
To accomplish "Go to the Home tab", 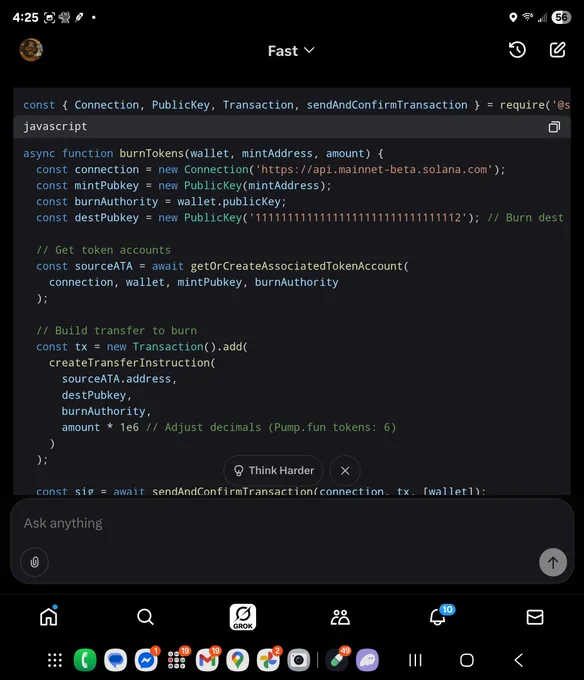I will point(49,616).
